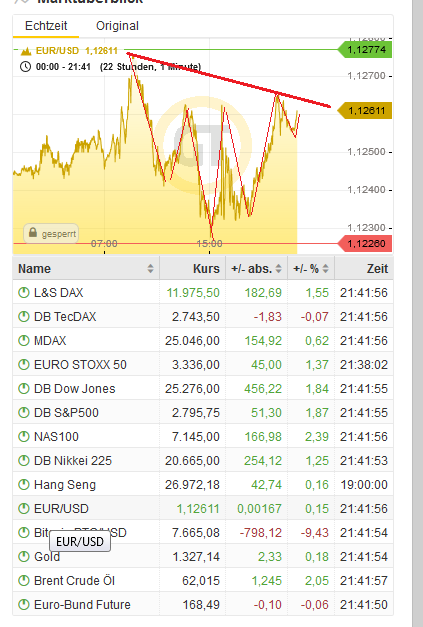This screenshot has height=627, width=423.
Task: Click the realtime icon next to L&S DAX
Action: 24,293
